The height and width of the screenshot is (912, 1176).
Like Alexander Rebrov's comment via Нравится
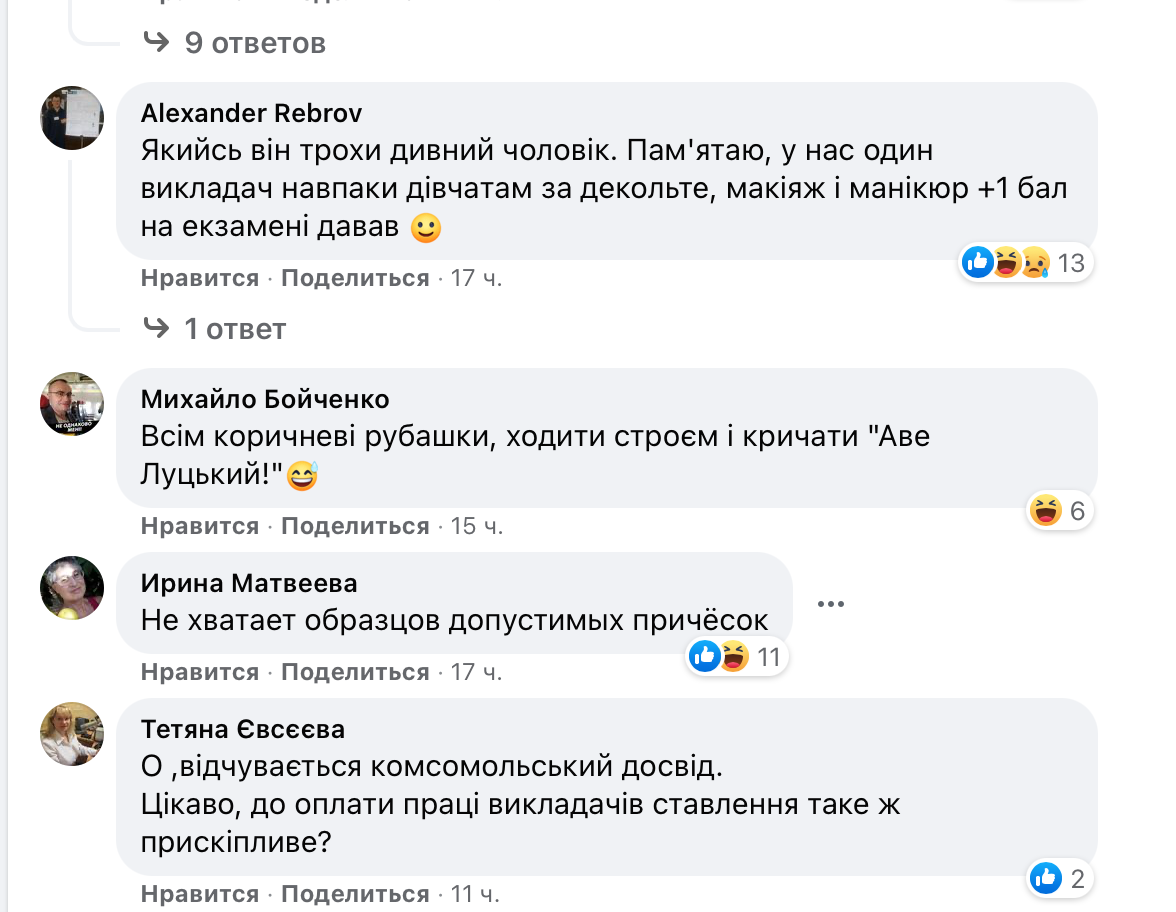[x=200, y=278]
